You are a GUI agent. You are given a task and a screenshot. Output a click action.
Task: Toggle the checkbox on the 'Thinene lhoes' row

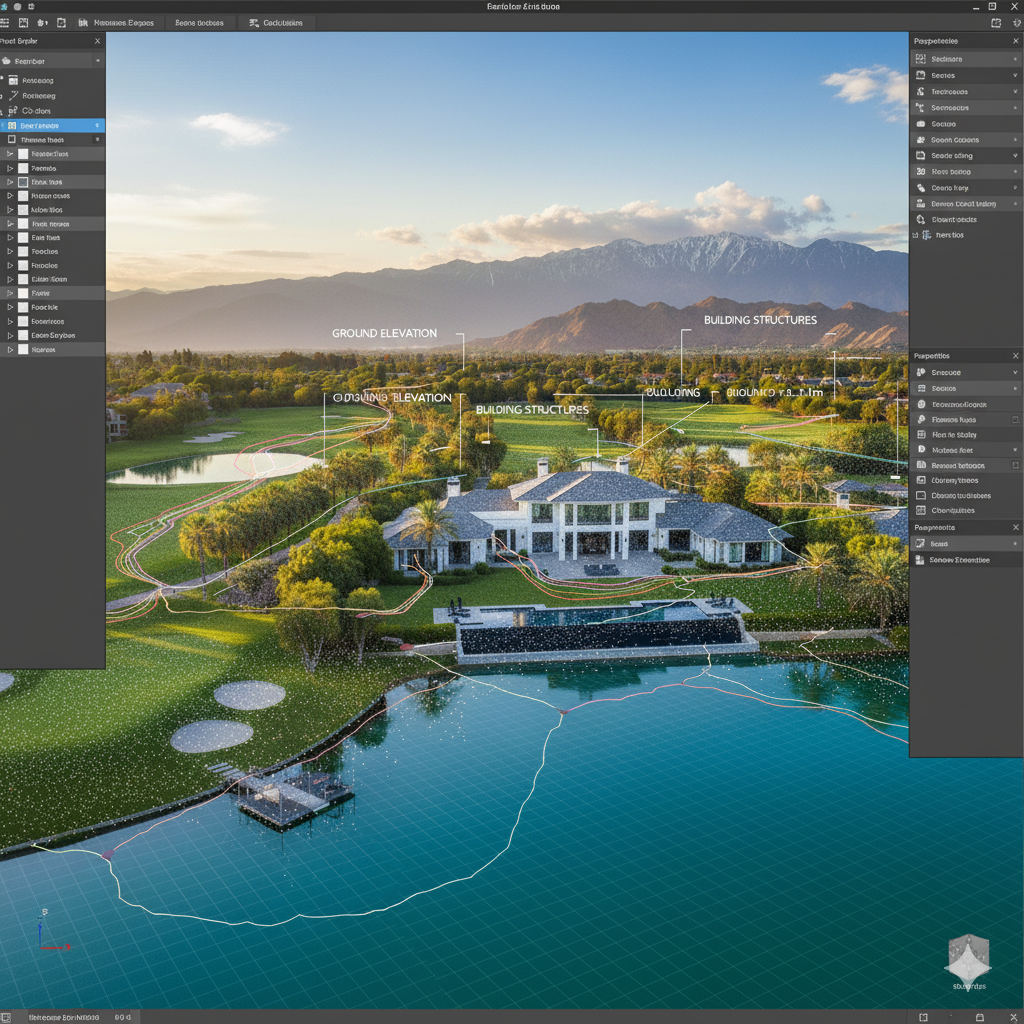click(12, 140)
